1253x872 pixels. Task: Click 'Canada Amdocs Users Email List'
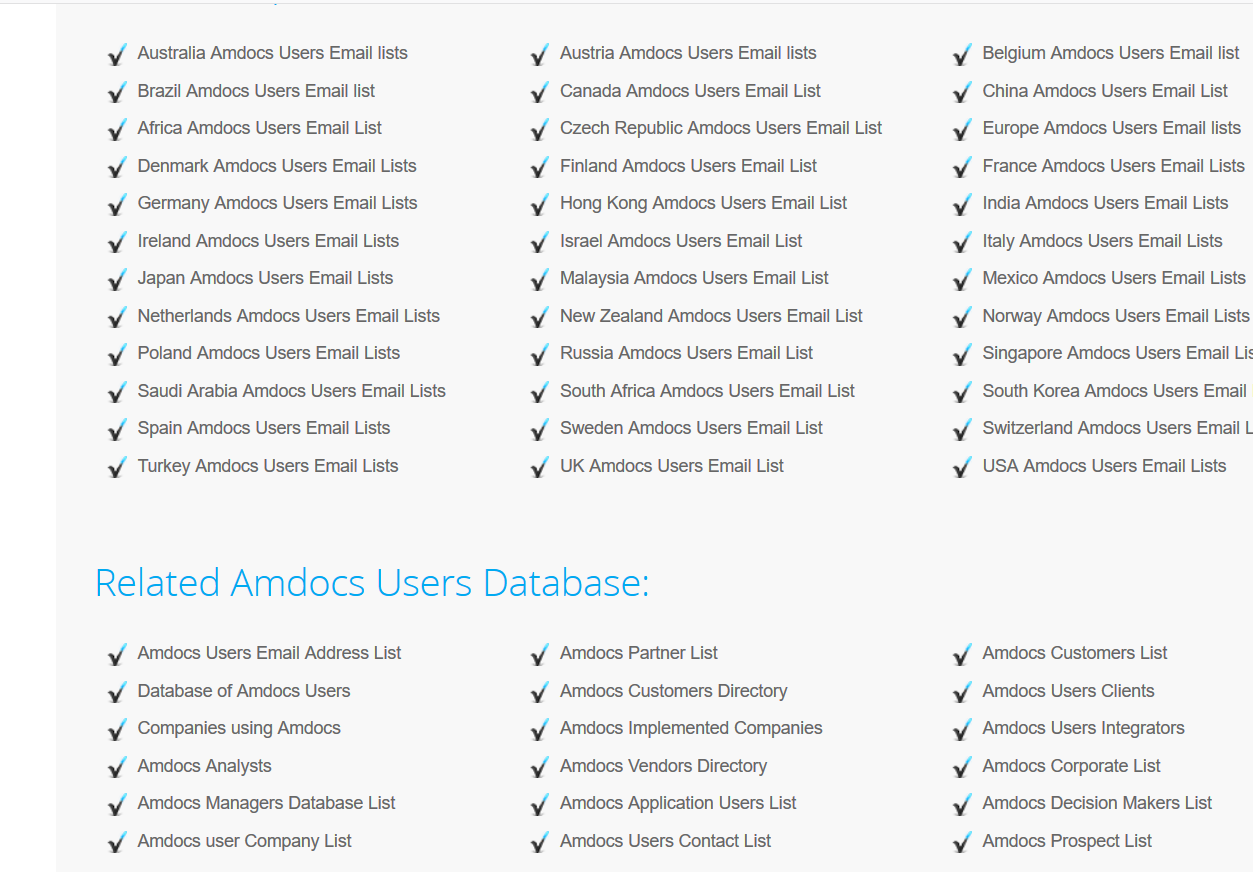click(x=690, y=91)
